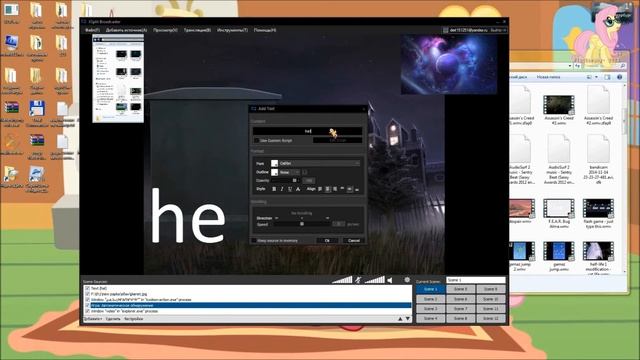Uncheck the Text (he) source

87,288
